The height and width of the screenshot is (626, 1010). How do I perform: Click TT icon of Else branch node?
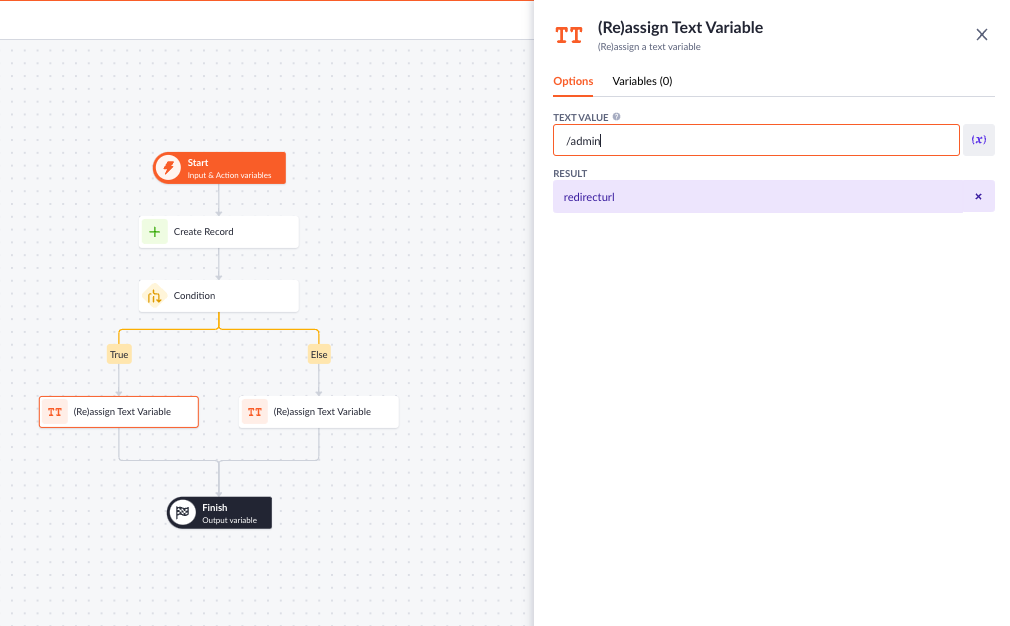(x=255, y=412)
